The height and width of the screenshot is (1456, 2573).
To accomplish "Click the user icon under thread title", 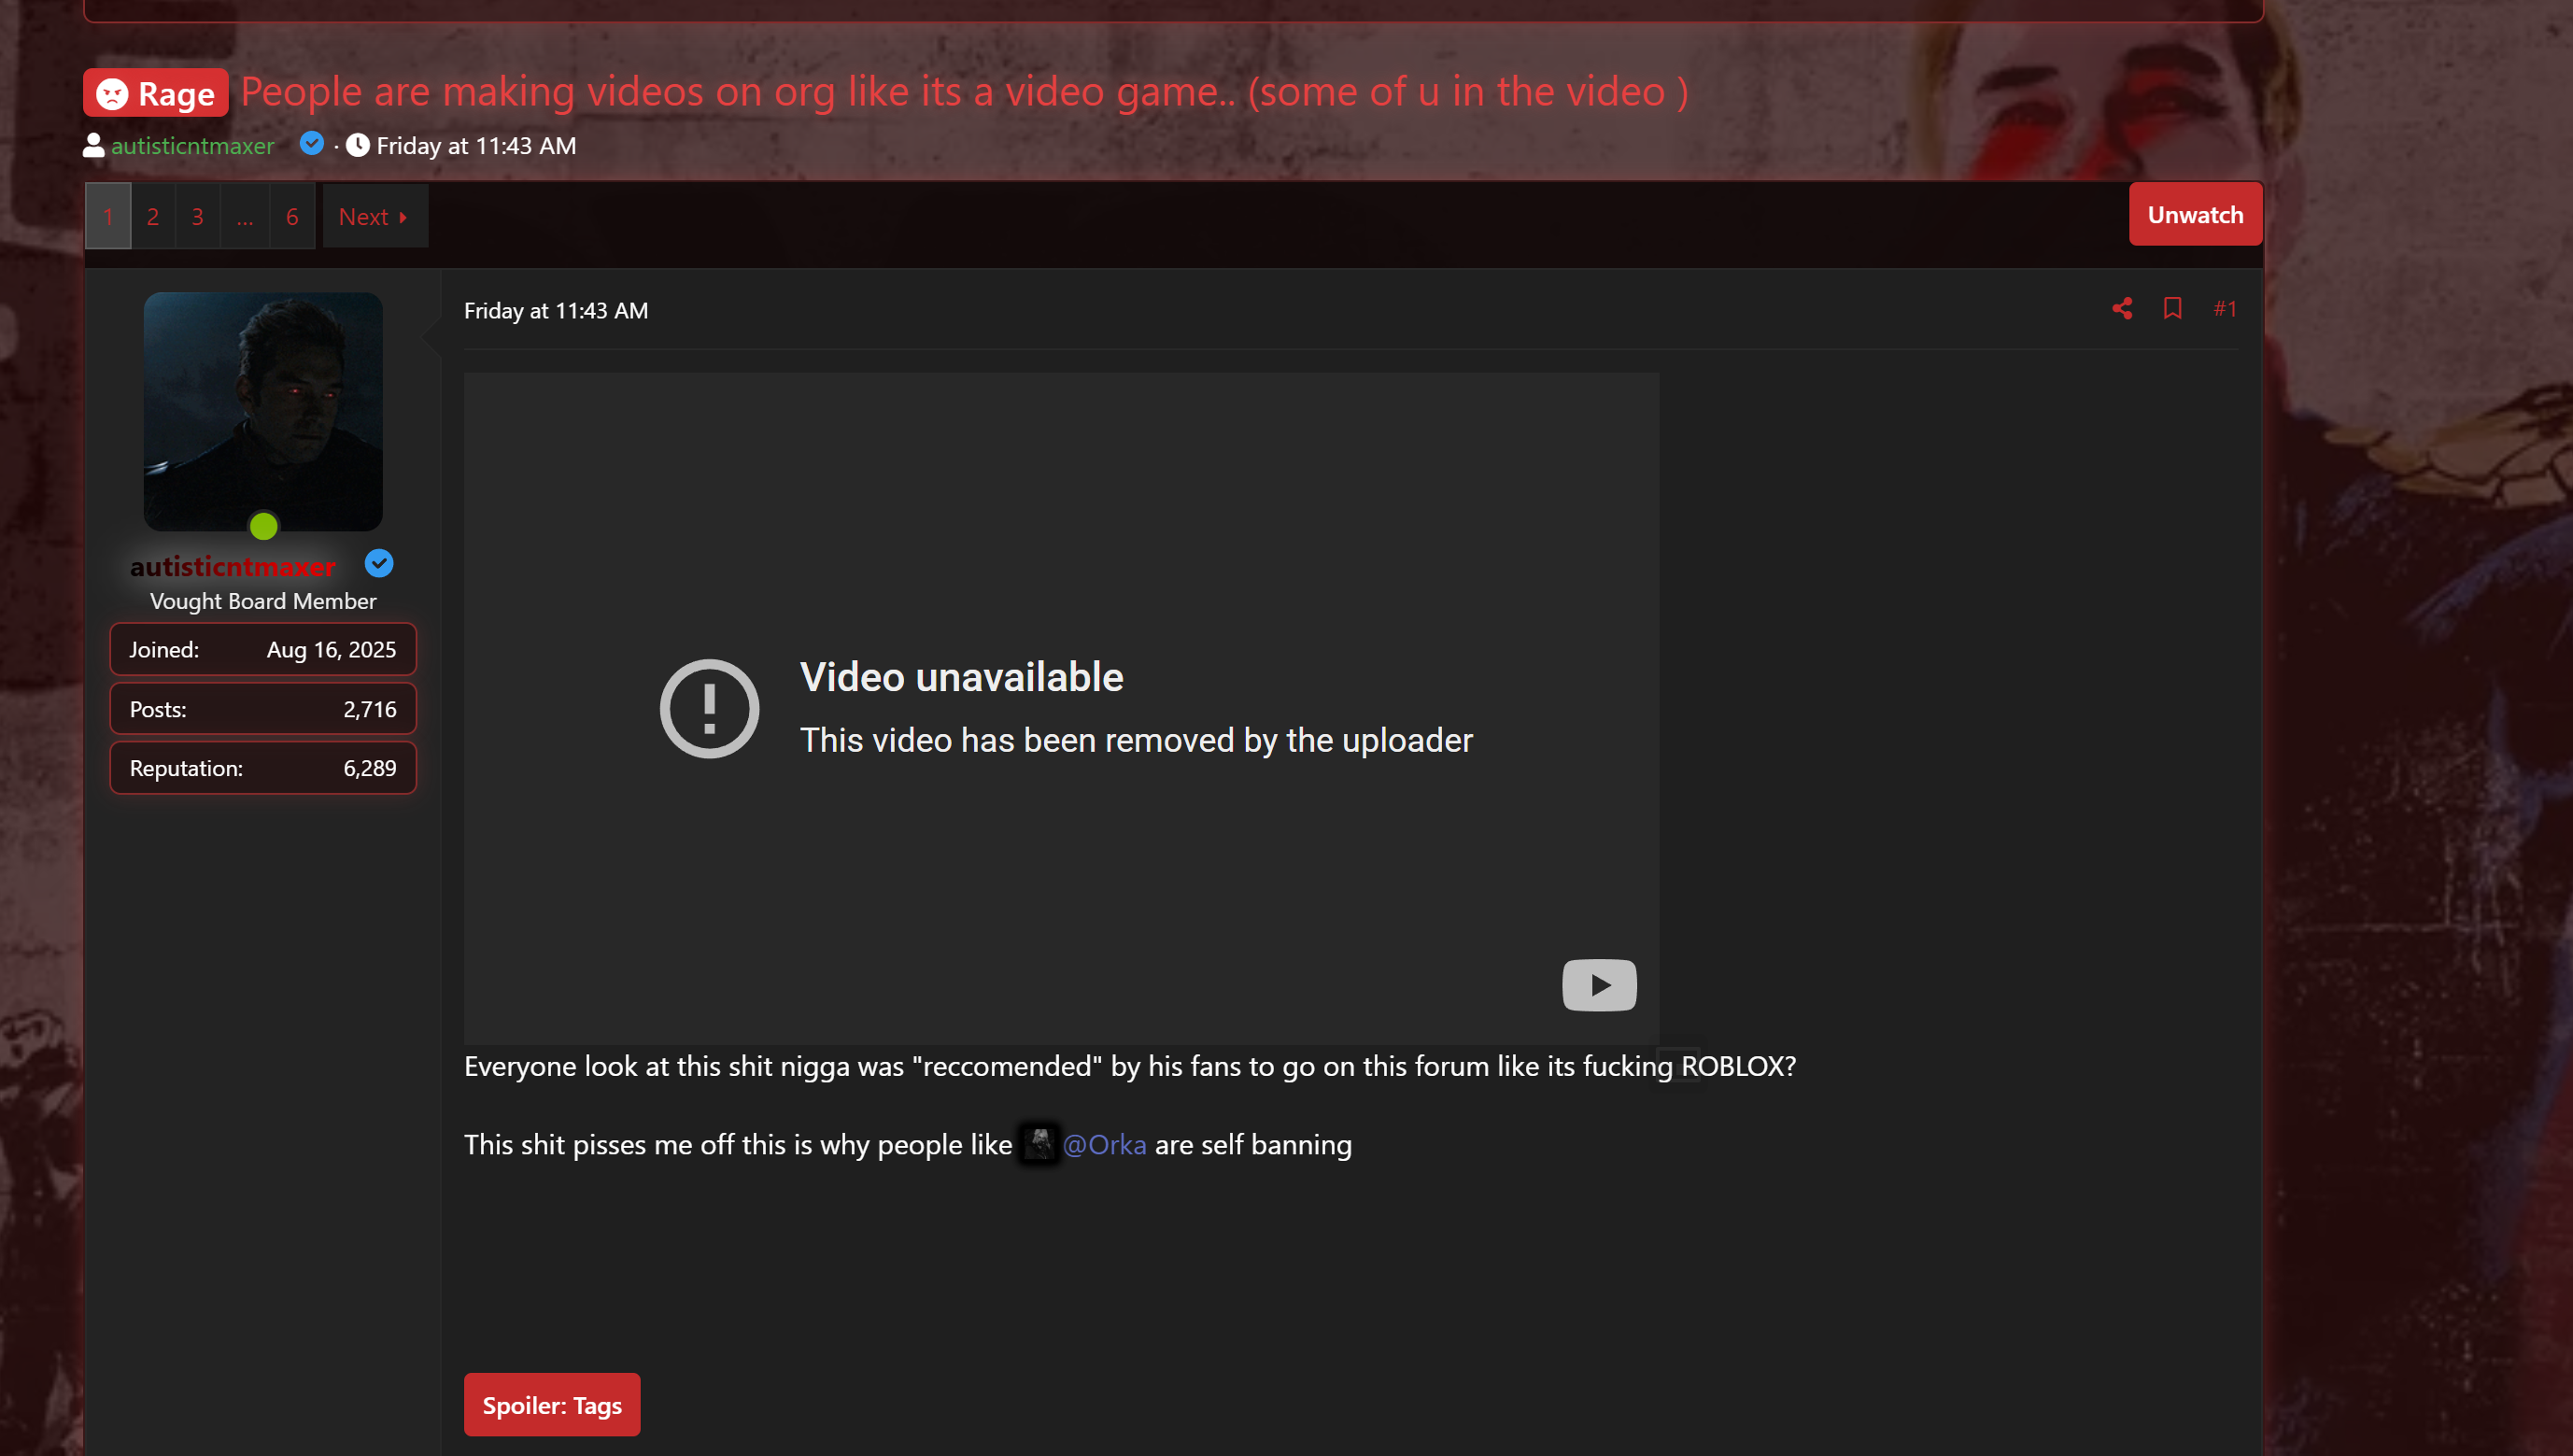I will click(x=93, y=146).
